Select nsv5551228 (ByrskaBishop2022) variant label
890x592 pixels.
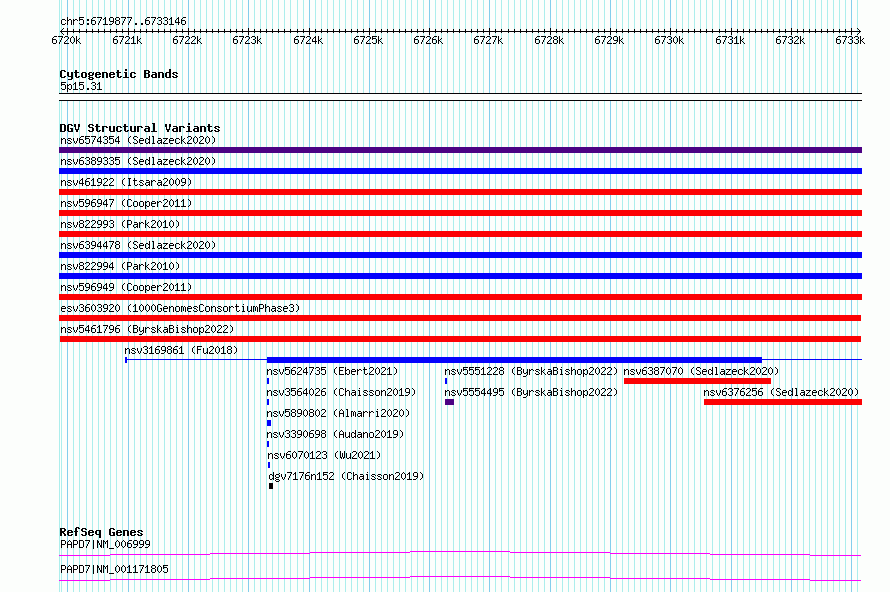click(x=531, y=371)
